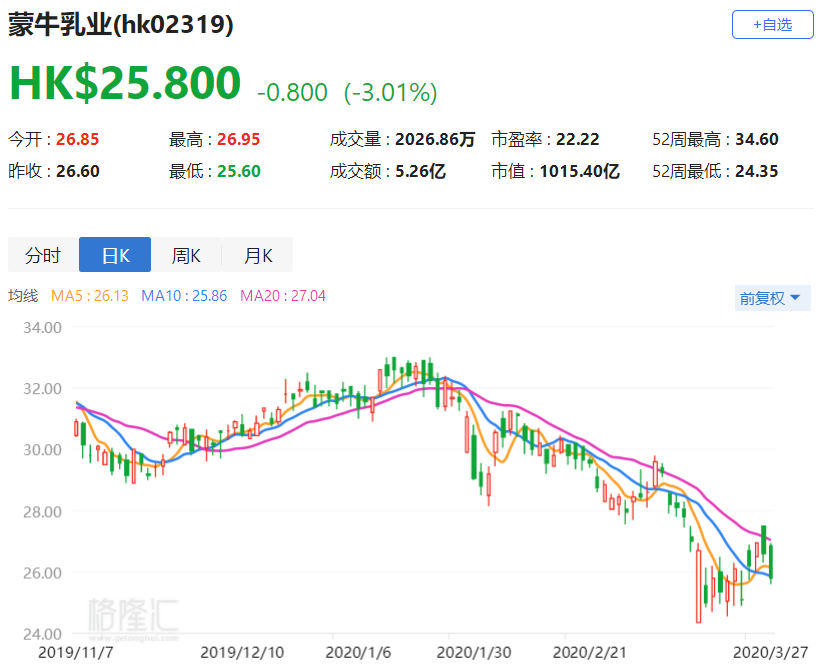Click the HK$25.800 current price

[125, 83]
